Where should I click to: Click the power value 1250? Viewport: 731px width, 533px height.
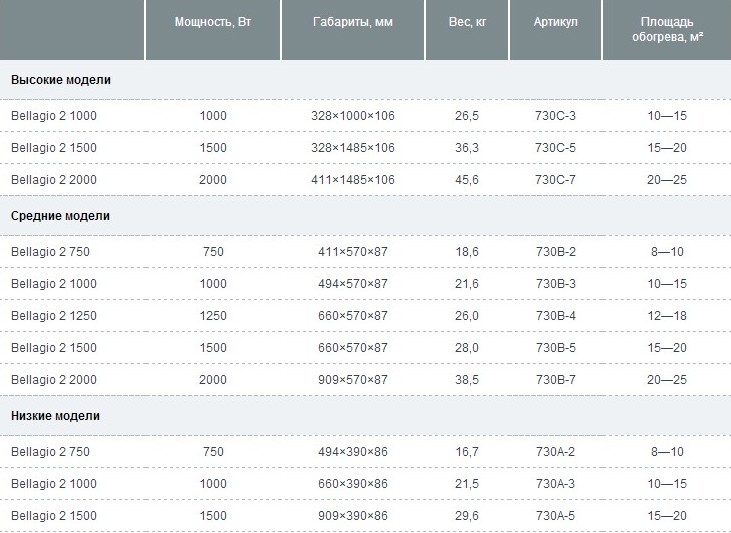click(213, 316)
